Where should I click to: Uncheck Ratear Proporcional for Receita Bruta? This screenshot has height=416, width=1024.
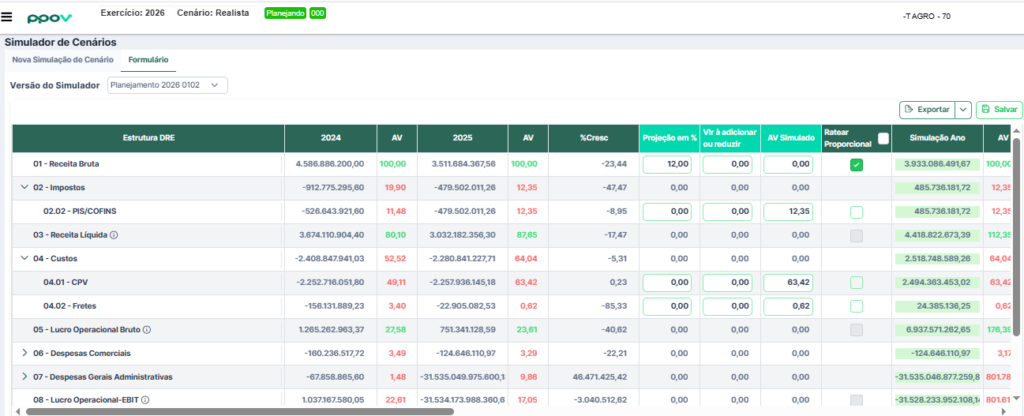856,164
